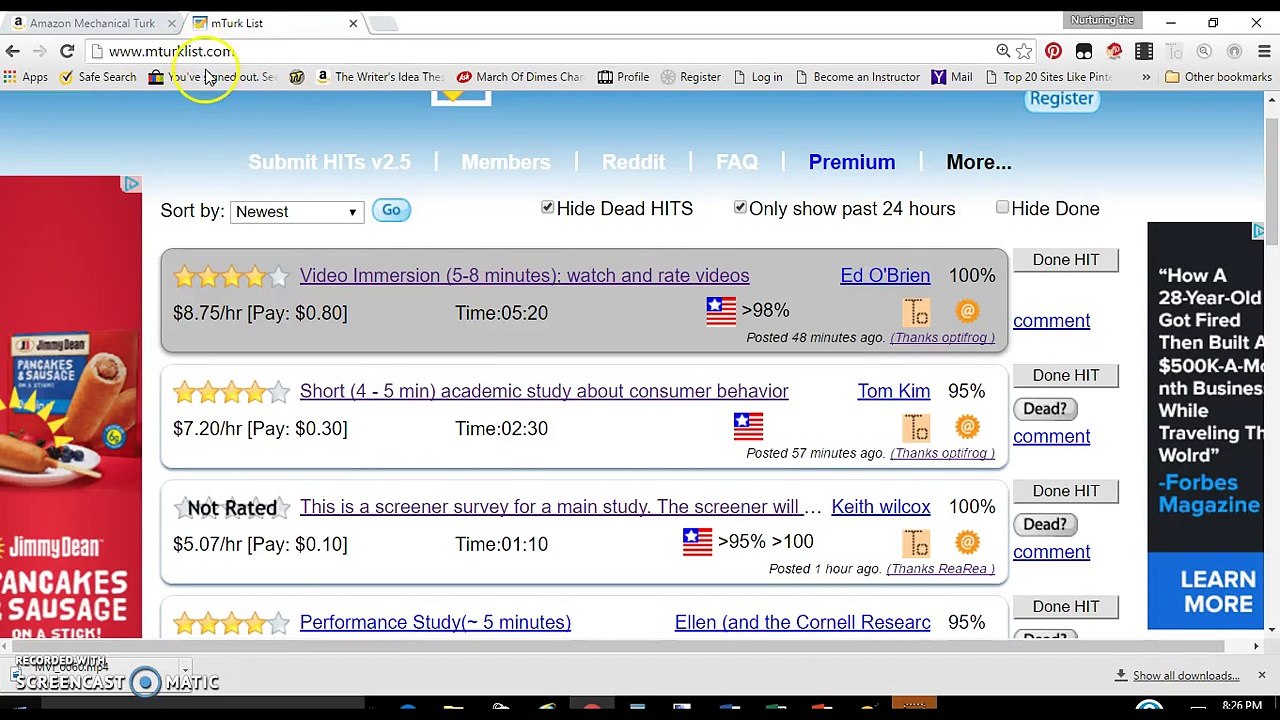1280x720 pixels.
Task: Reload the page with the refresh icon
Action: [x=67, y=51]
